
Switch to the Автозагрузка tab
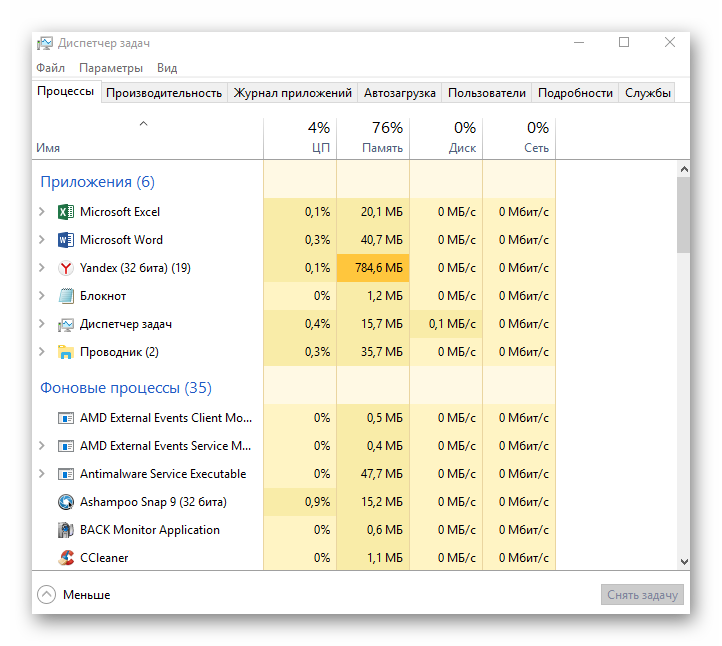point(400,93)
